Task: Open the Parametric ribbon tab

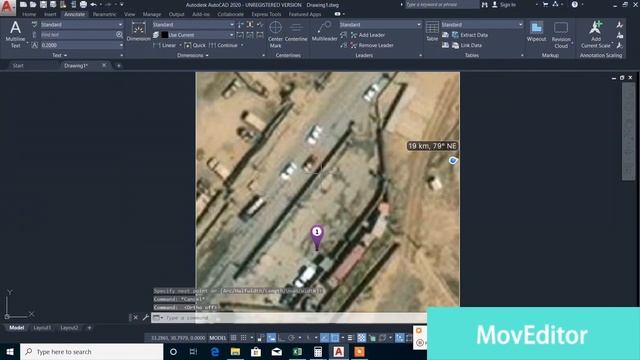Action: pos(104,14)
